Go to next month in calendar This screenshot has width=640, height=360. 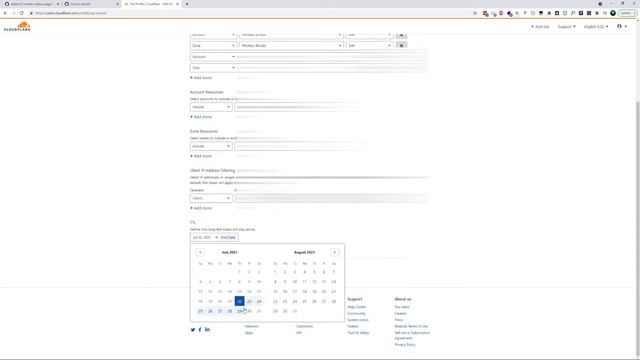334,252
